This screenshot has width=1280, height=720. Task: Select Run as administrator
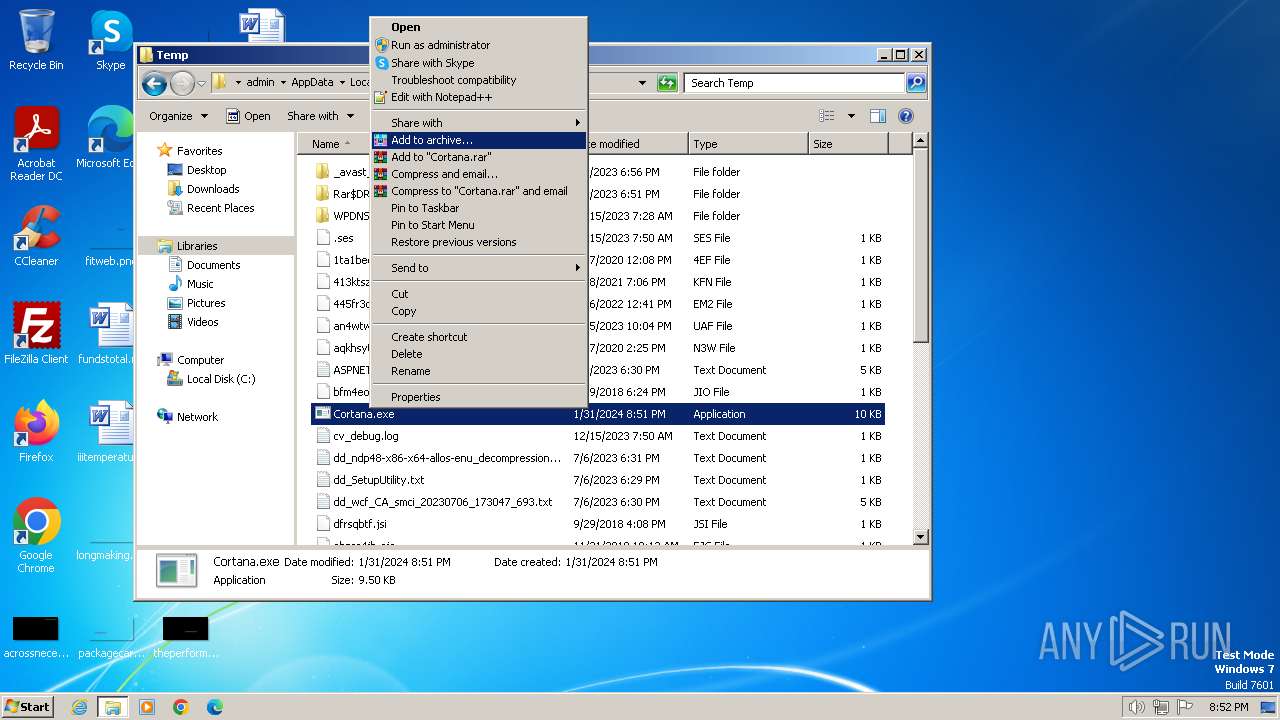coord(479,45)
